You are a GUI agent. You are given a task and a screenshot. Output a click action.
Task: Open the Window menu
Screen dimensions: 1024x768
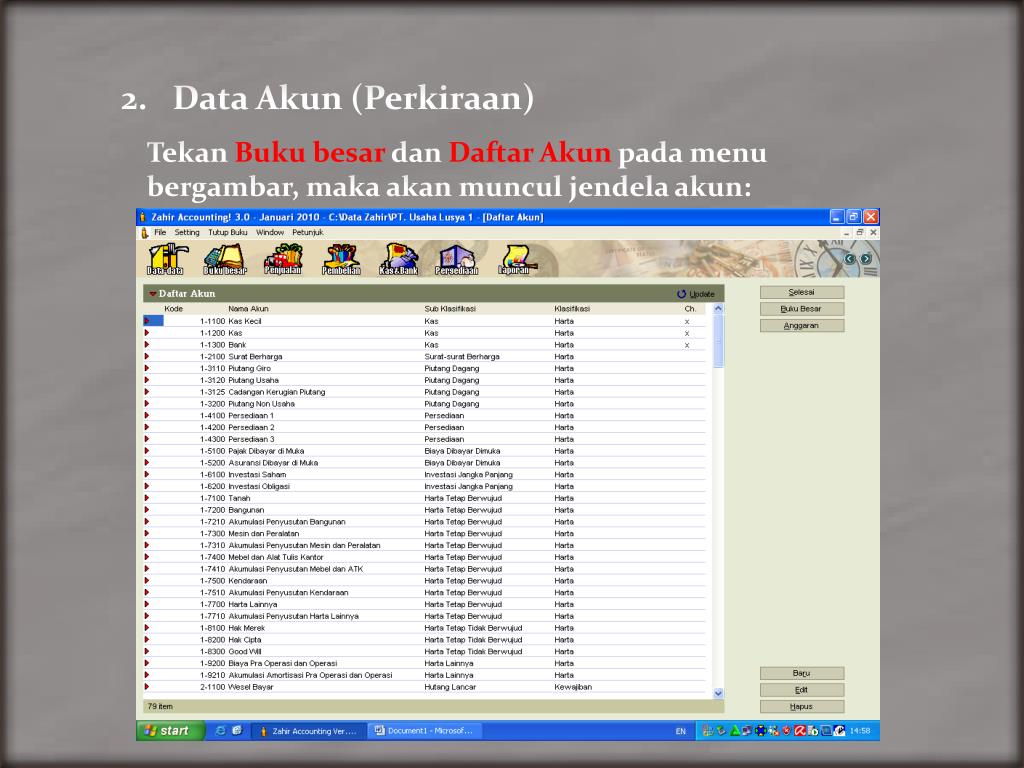point(270,232)
